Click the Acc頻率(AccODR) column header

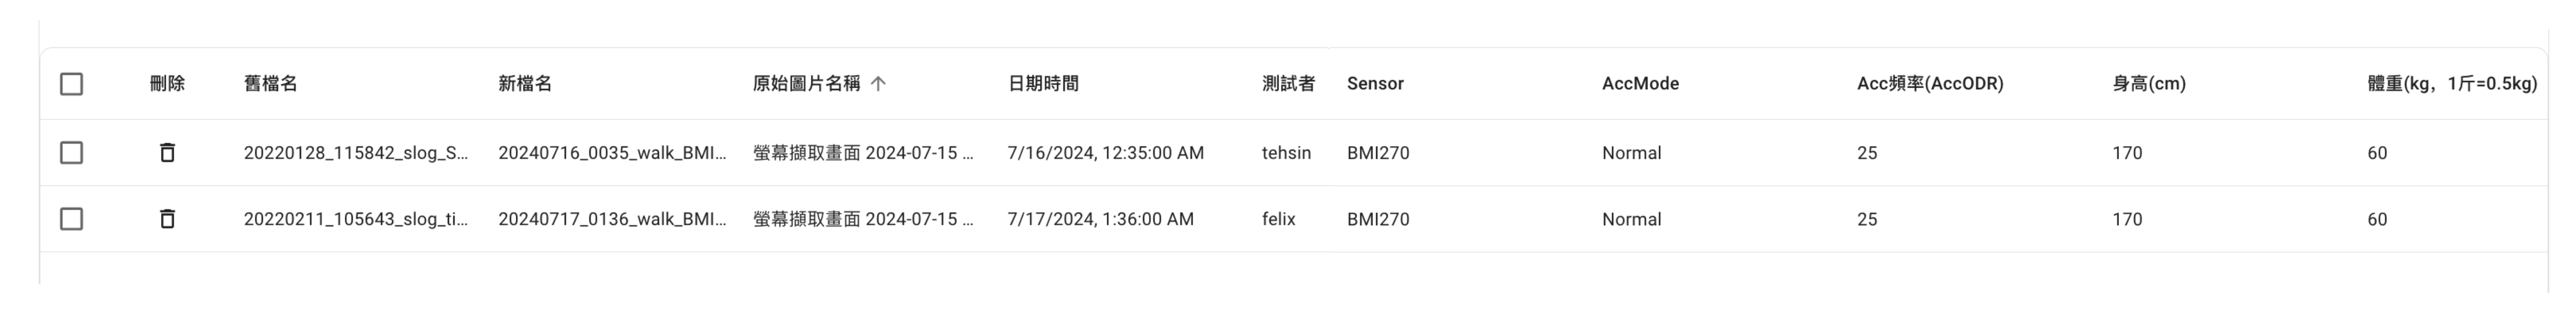coord(1930,84)
